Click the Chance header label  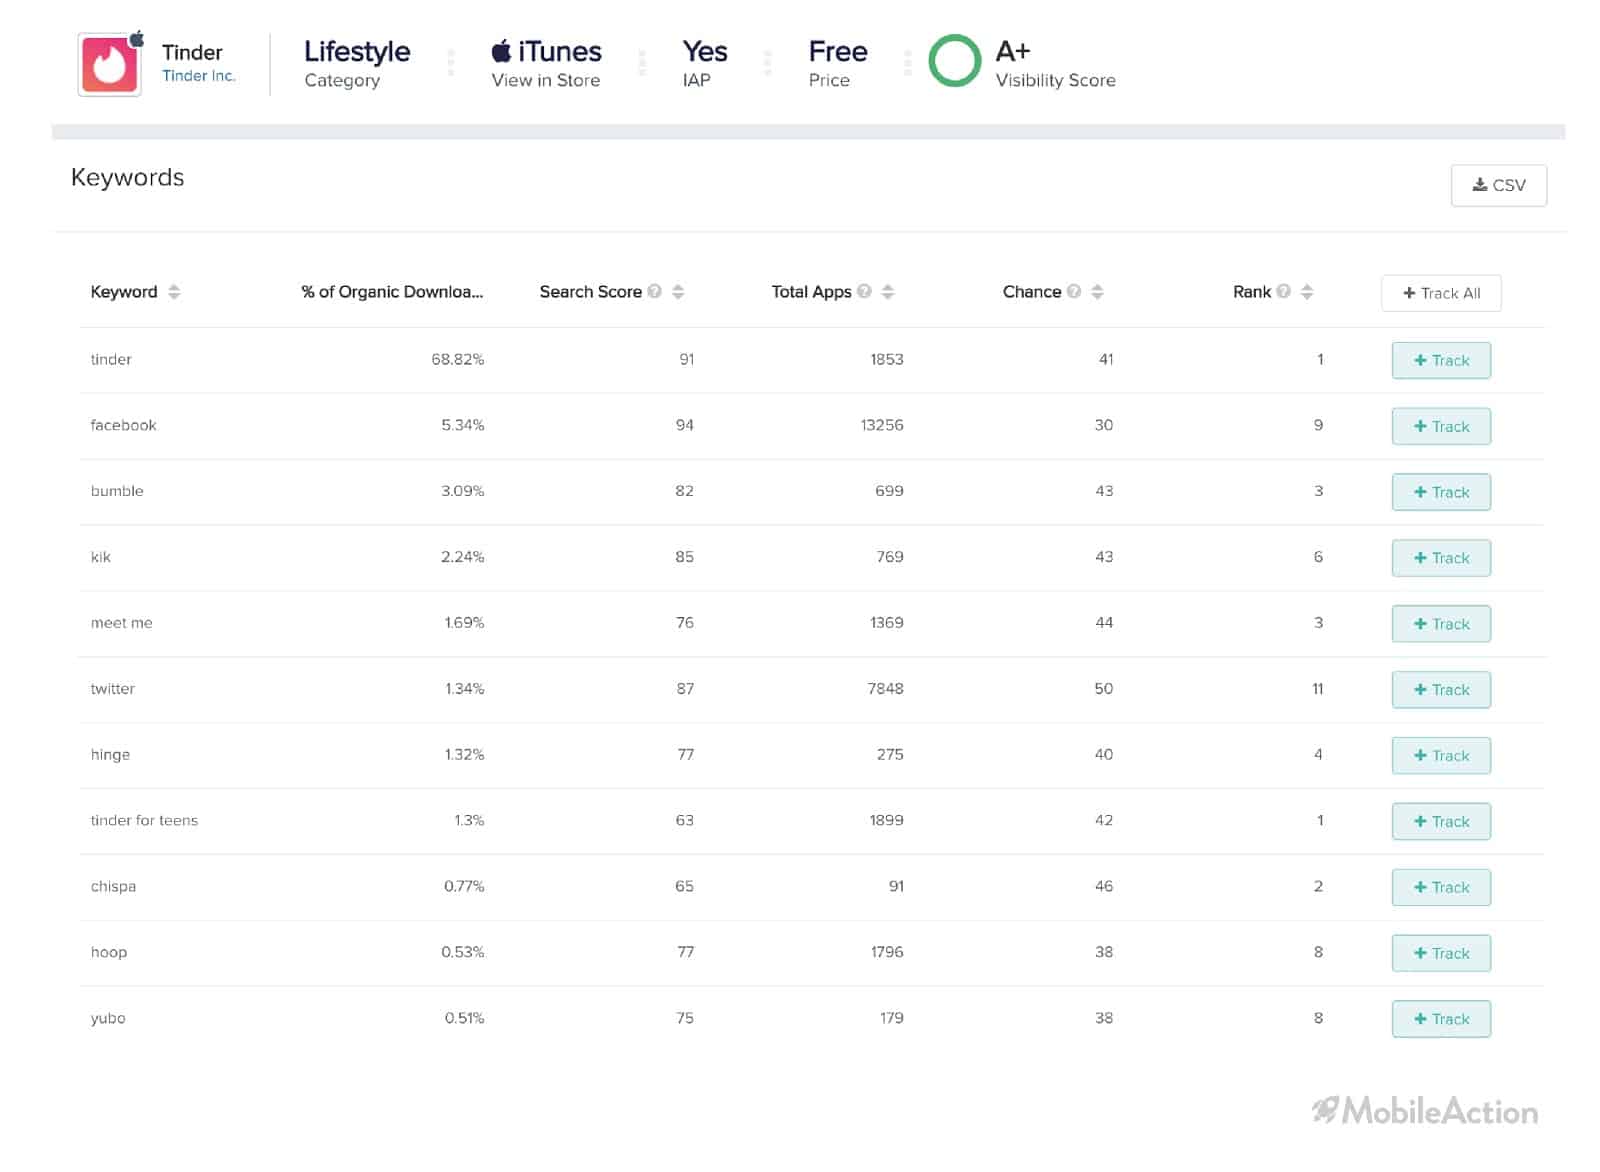(x=1031, y=291)
